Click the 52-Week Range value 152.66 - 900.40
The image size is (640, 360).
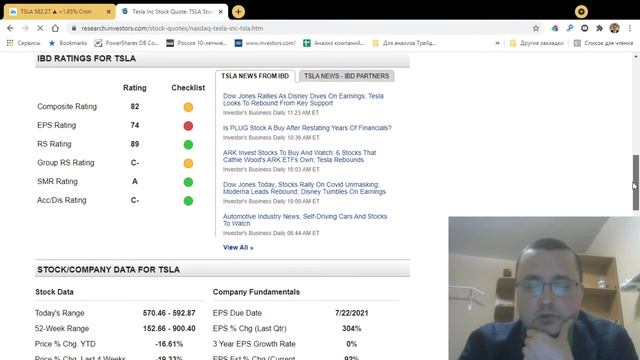point(169,329)
